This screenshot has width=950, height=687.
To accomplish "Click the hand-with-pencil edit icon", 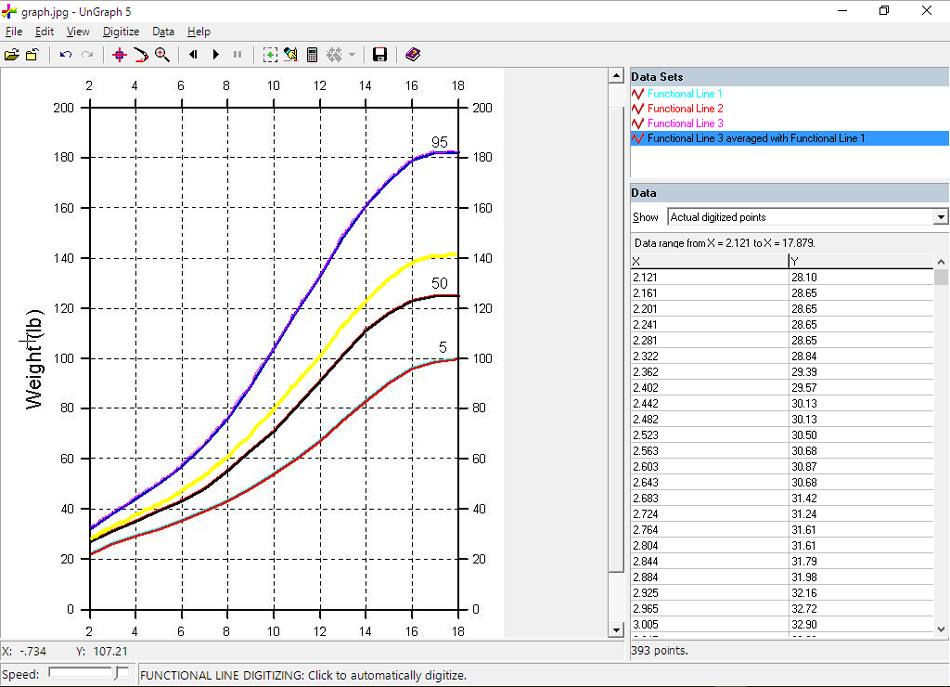I will [291, 55].
